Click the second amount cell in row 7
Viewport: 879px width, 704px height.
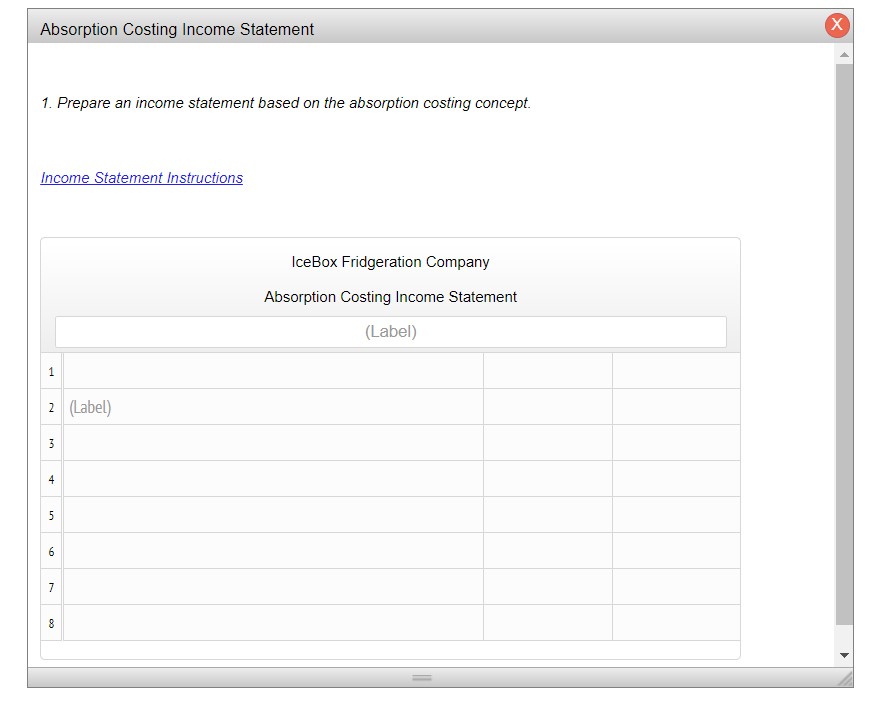(x=676, y=586)
